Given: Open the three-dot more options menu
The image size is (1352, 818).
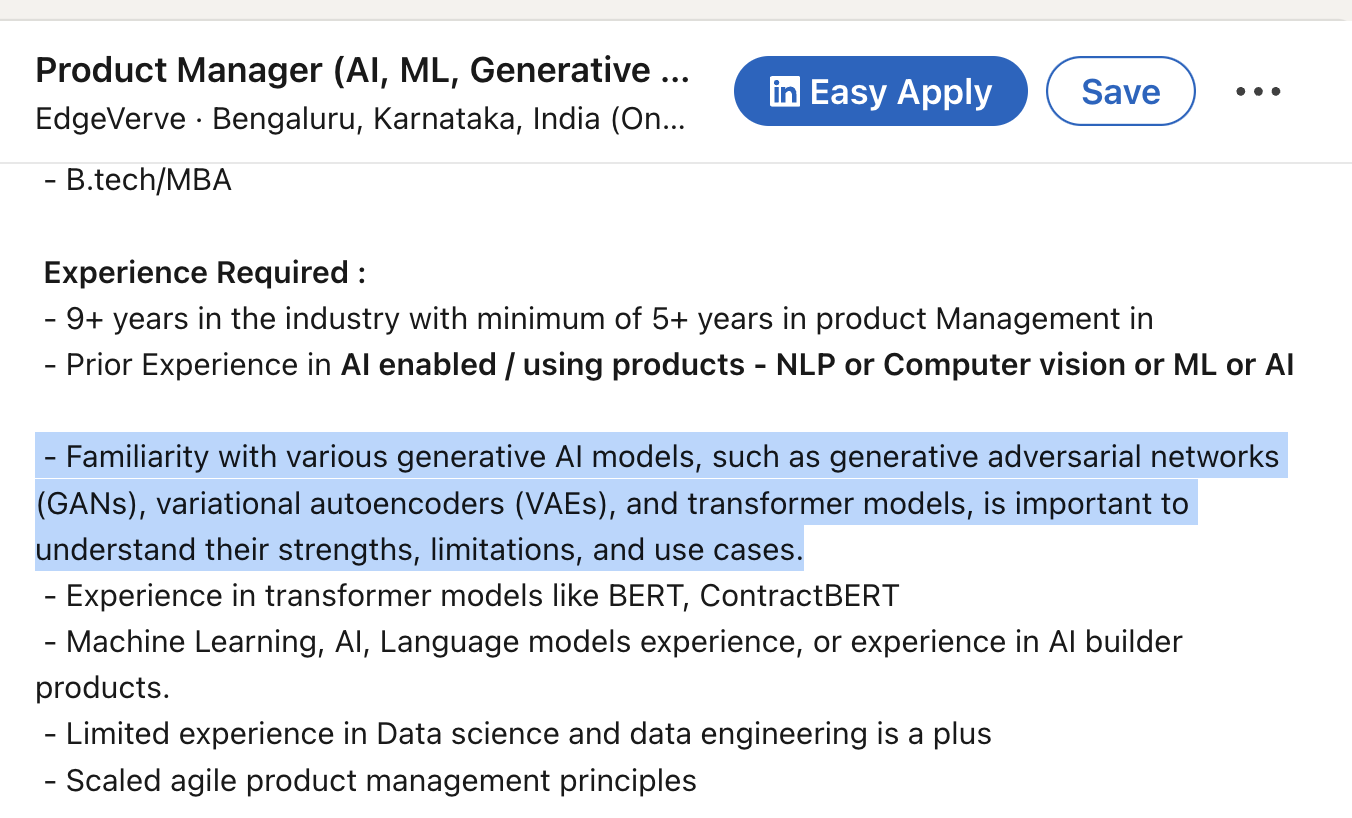Looking at the screenshot, I should pyautogui.click(x=1258, y=92).
